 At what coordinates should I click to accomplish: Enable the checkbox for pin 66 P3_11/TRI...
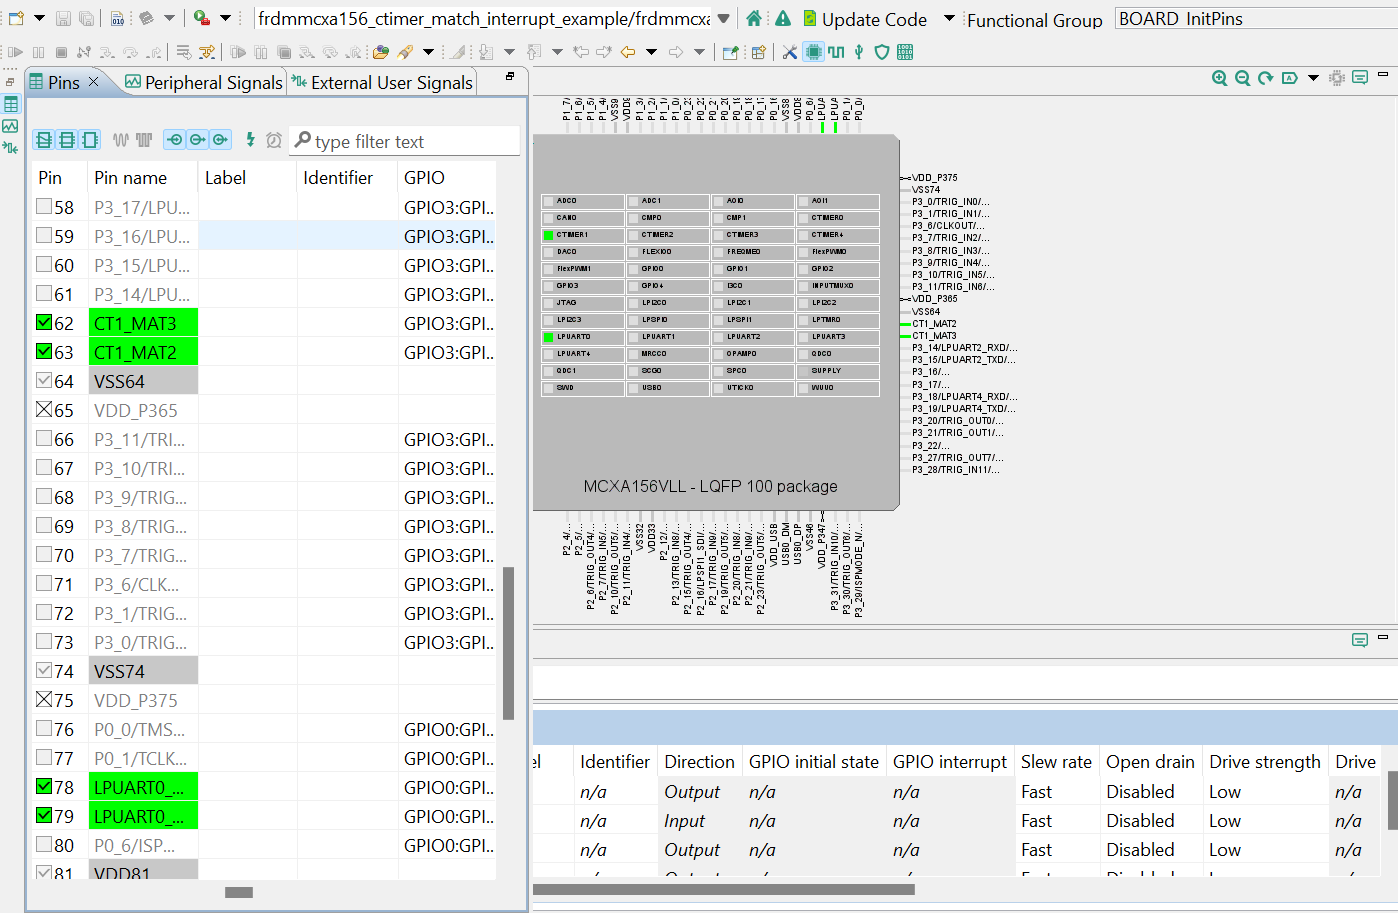[42, 439]
